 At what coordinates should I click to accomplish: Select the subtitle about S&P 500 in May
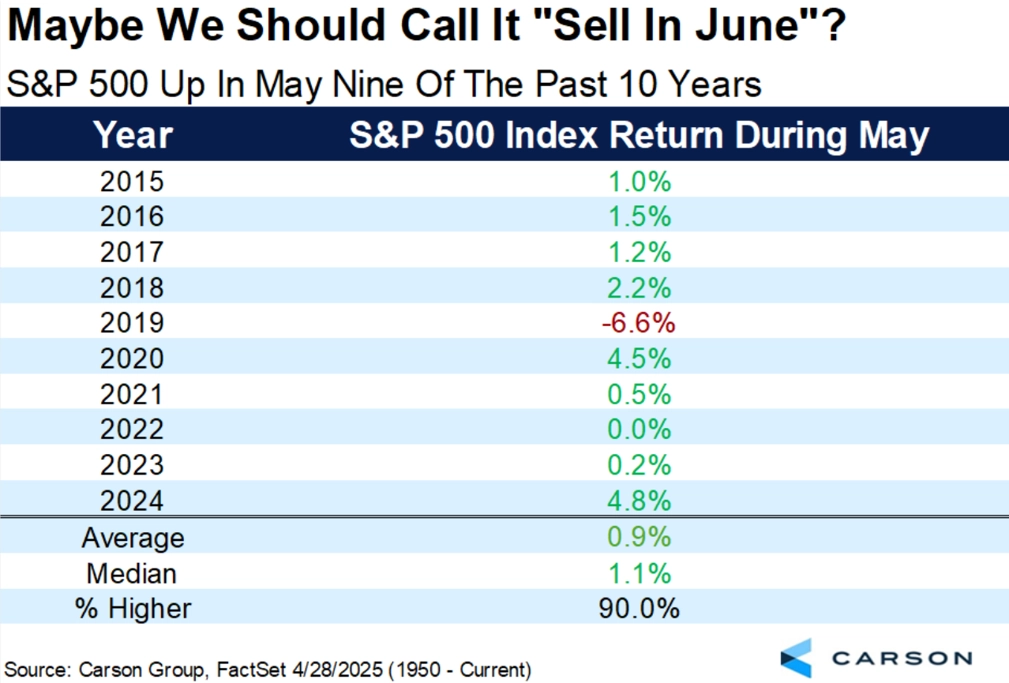point(384,84)
